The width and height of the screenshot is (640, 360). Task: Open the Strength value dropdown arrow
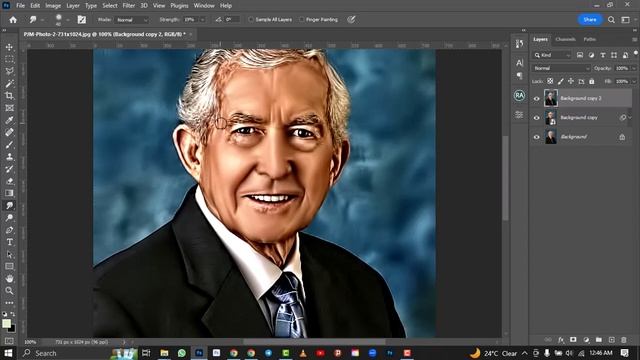click(x=202, y=20)
